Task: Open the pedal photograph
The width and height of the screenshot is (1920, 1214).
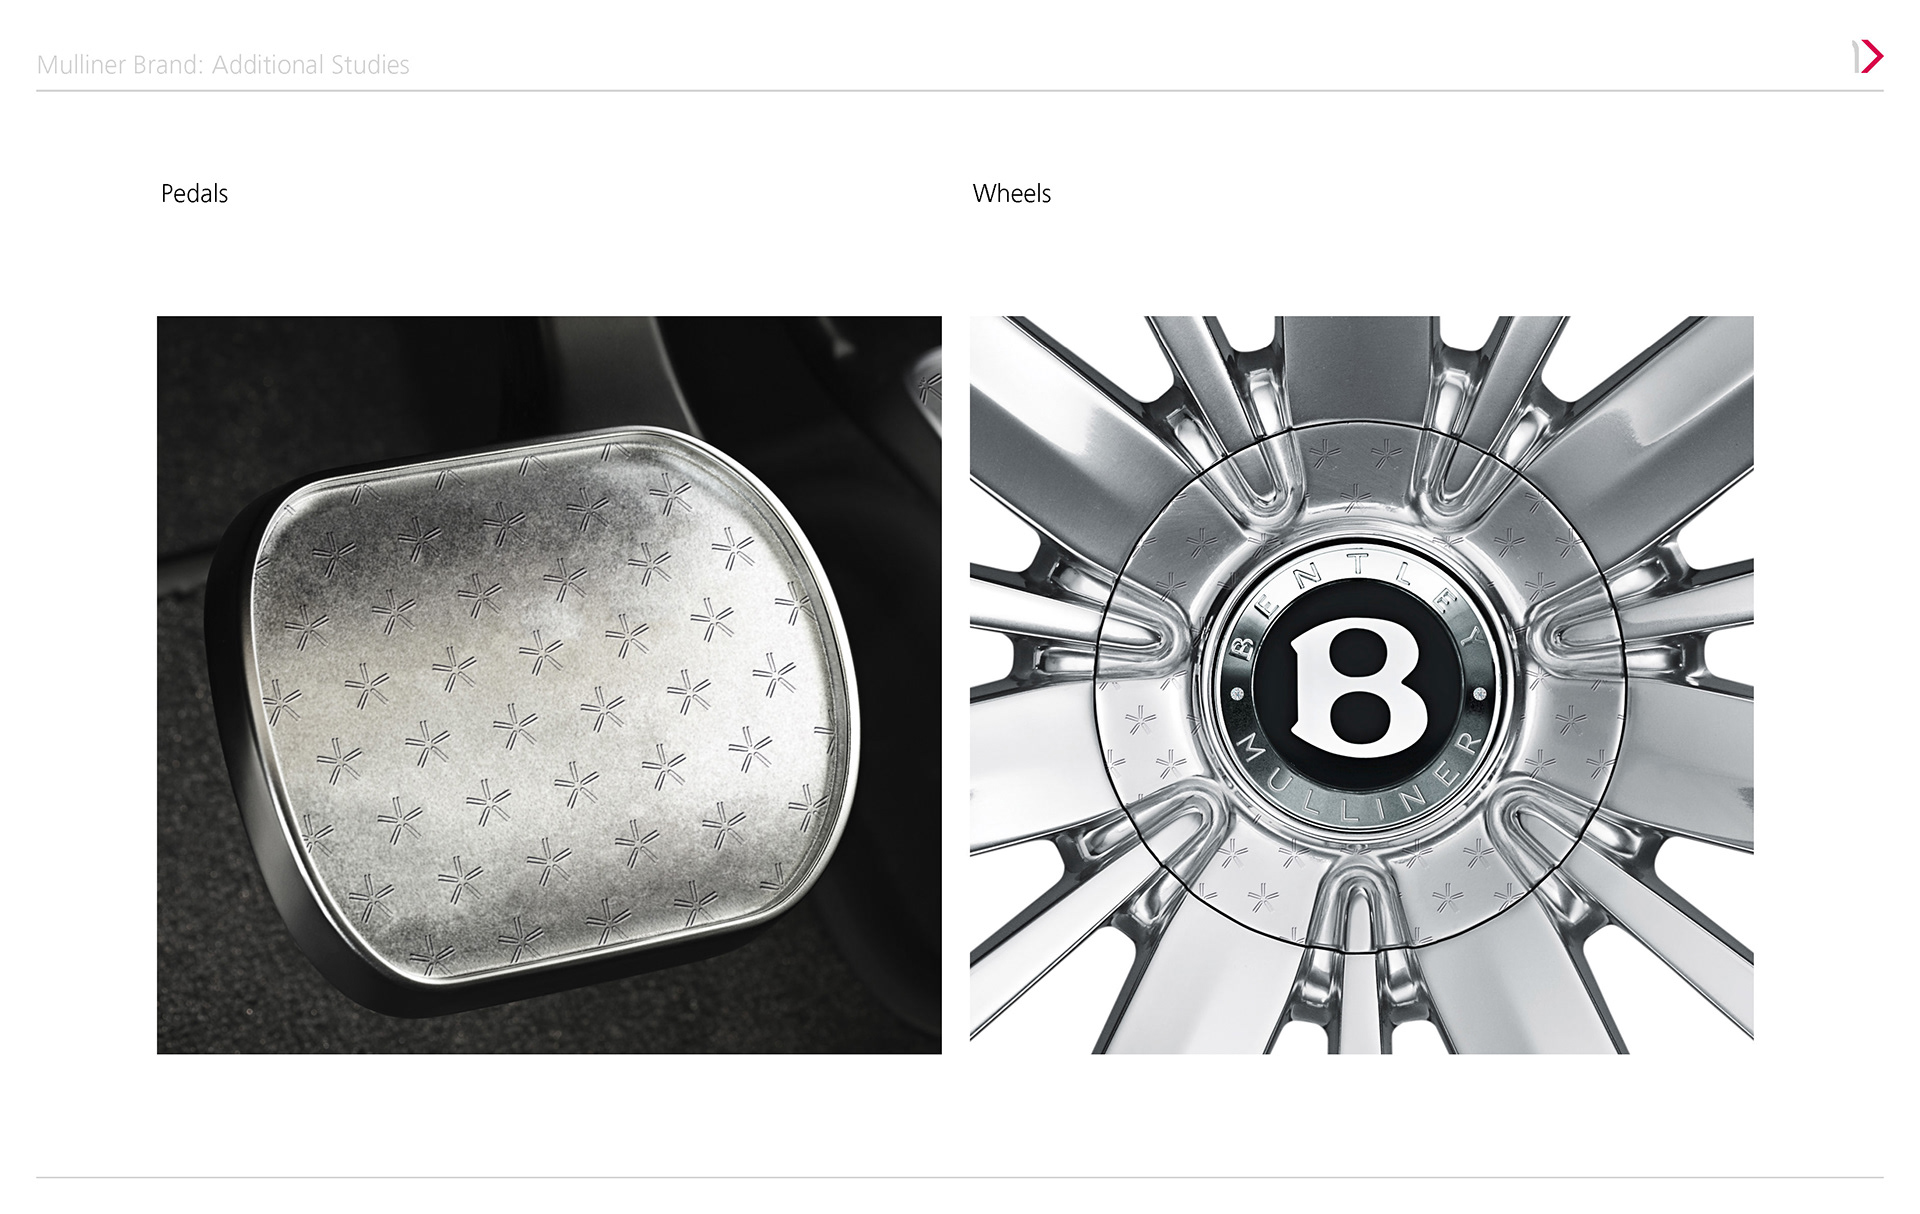Action: (549, 685)
